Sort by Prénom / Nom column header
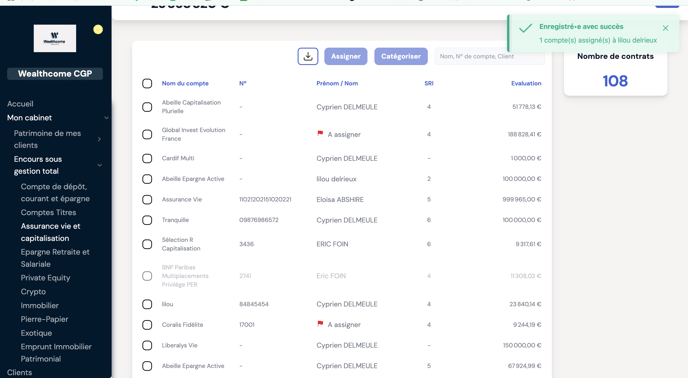This screenshot has height=378, width=688. pos(337,83)
